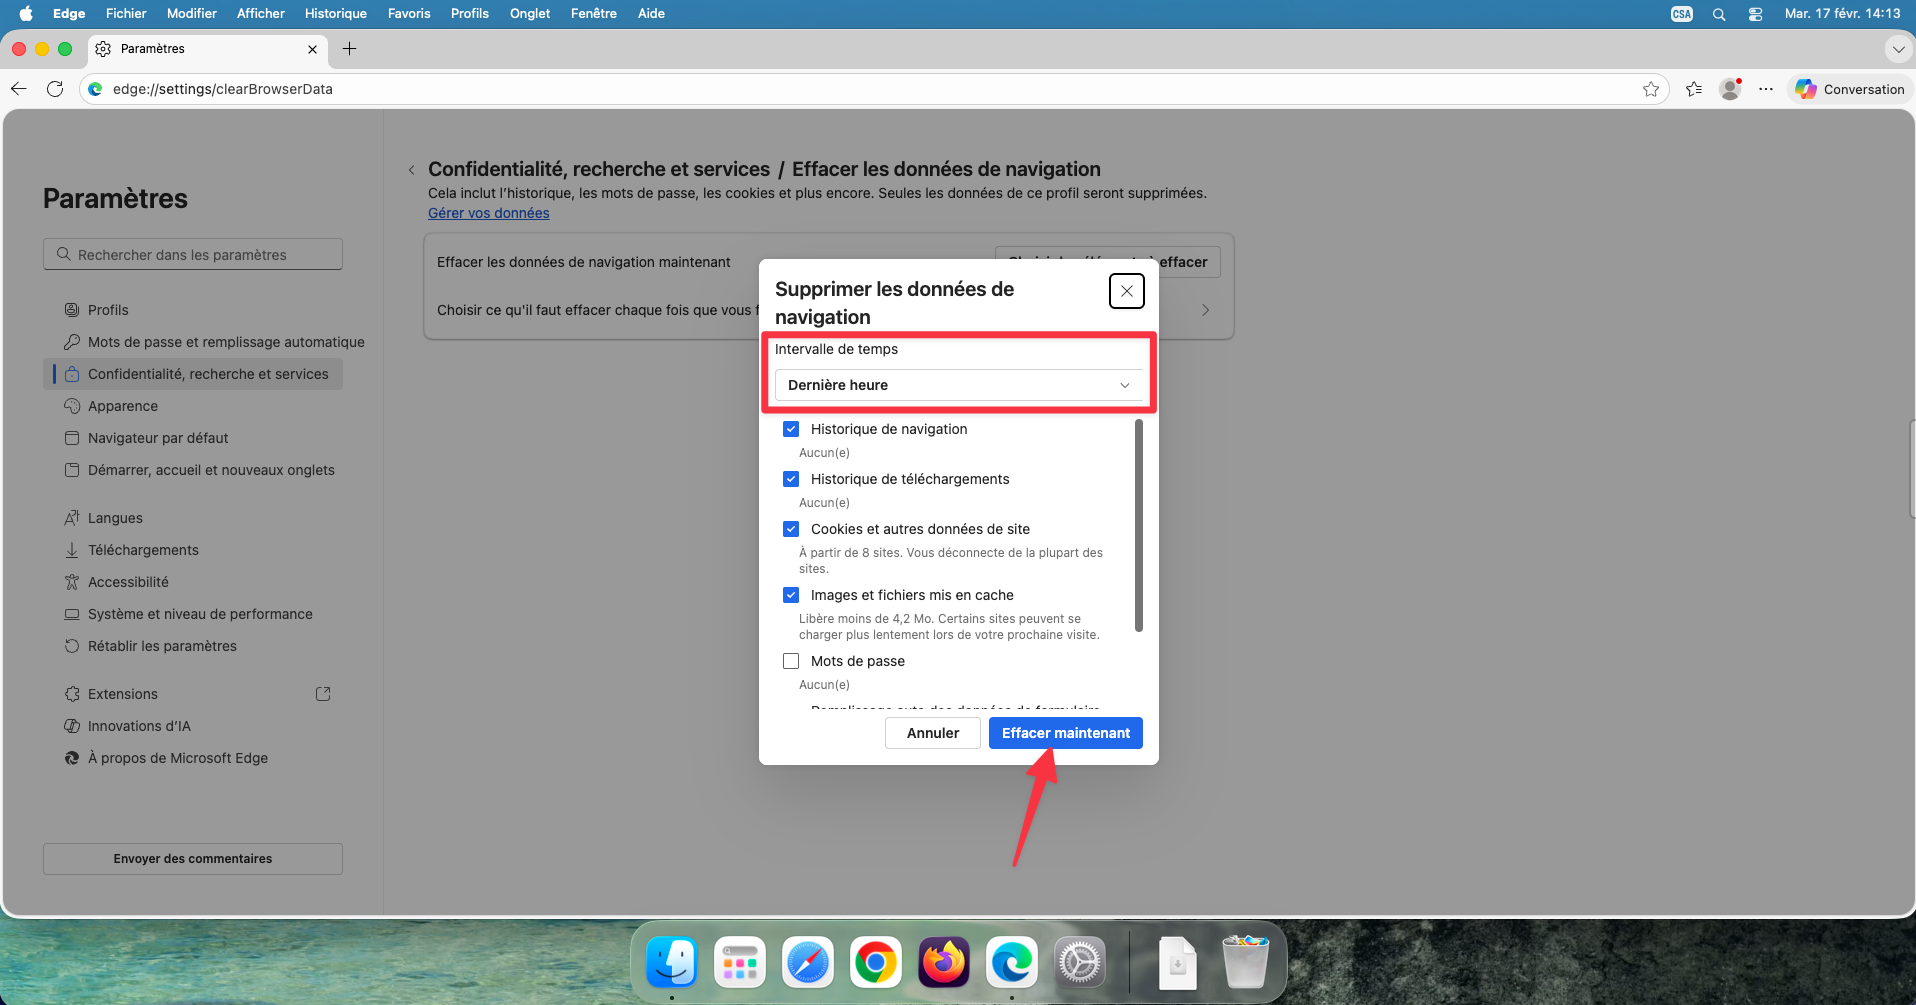Open the three-dot Settings and more menu
This screenshot has width=1916, height=1005.
point(1766,89)
